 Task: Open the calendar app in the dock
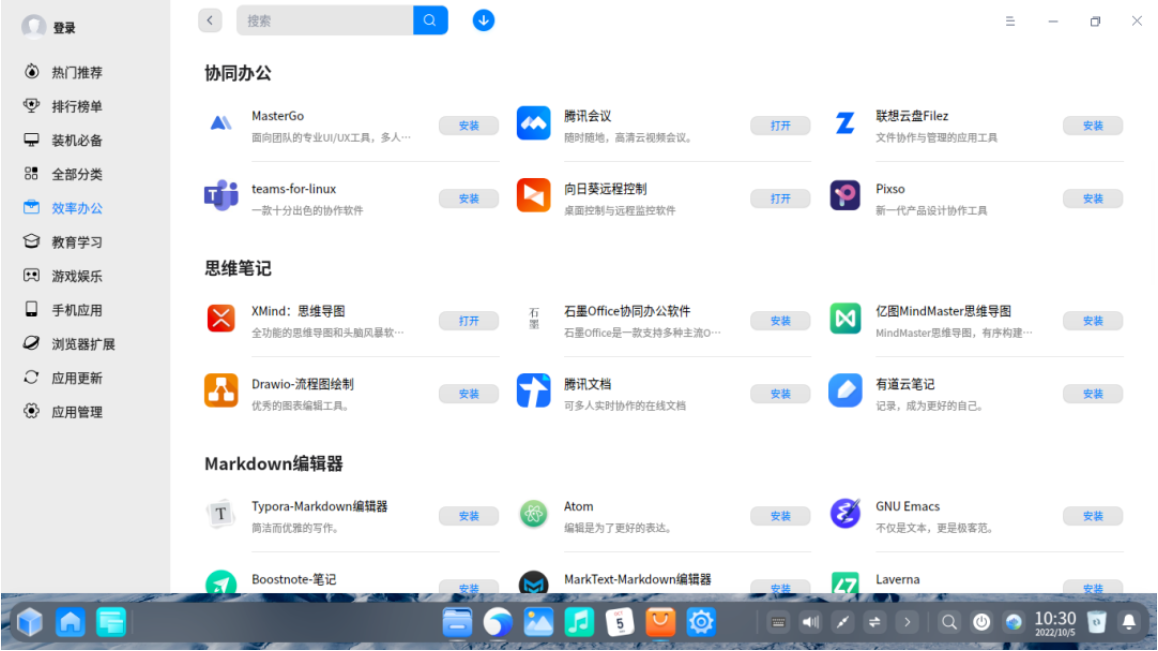pos(620,622)
